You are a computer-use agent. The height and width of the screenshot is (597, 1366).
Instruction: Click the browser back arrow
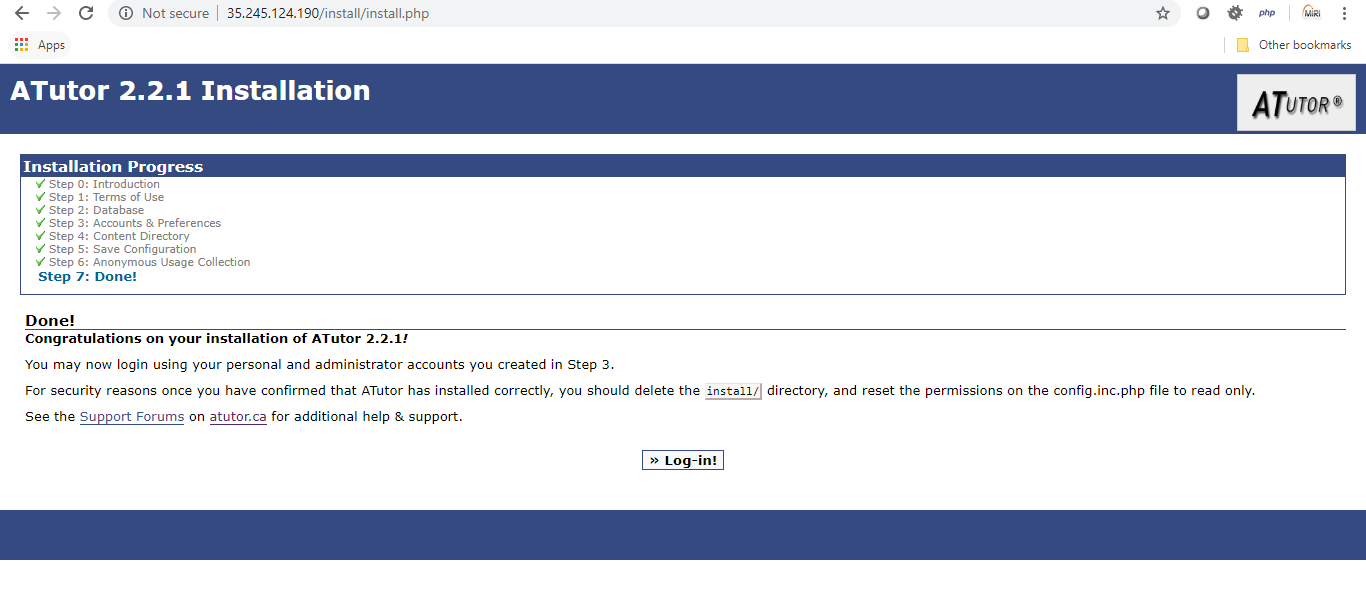point(21,13)
